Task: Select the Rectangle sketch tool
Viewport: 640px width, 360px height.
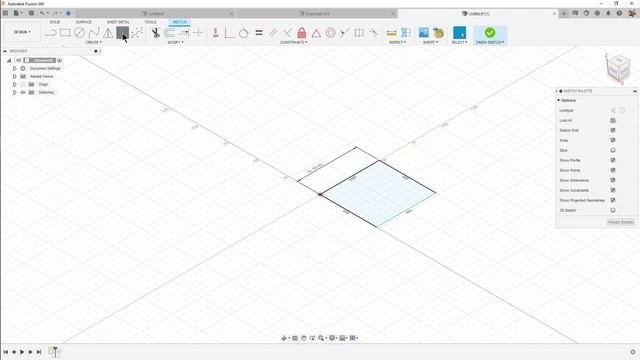Action: click(65, 33)
